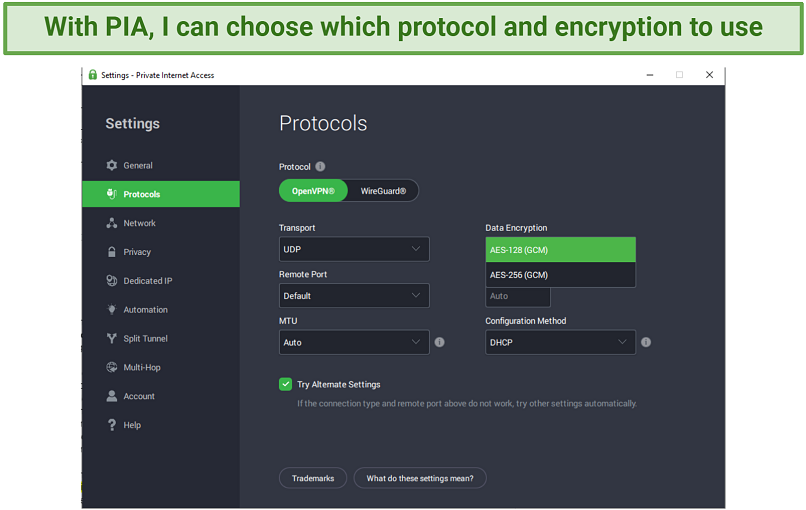The image size is (806, 510).
Task: Choose AES-256 (GCM) encryption option
Action: point(560,275)
